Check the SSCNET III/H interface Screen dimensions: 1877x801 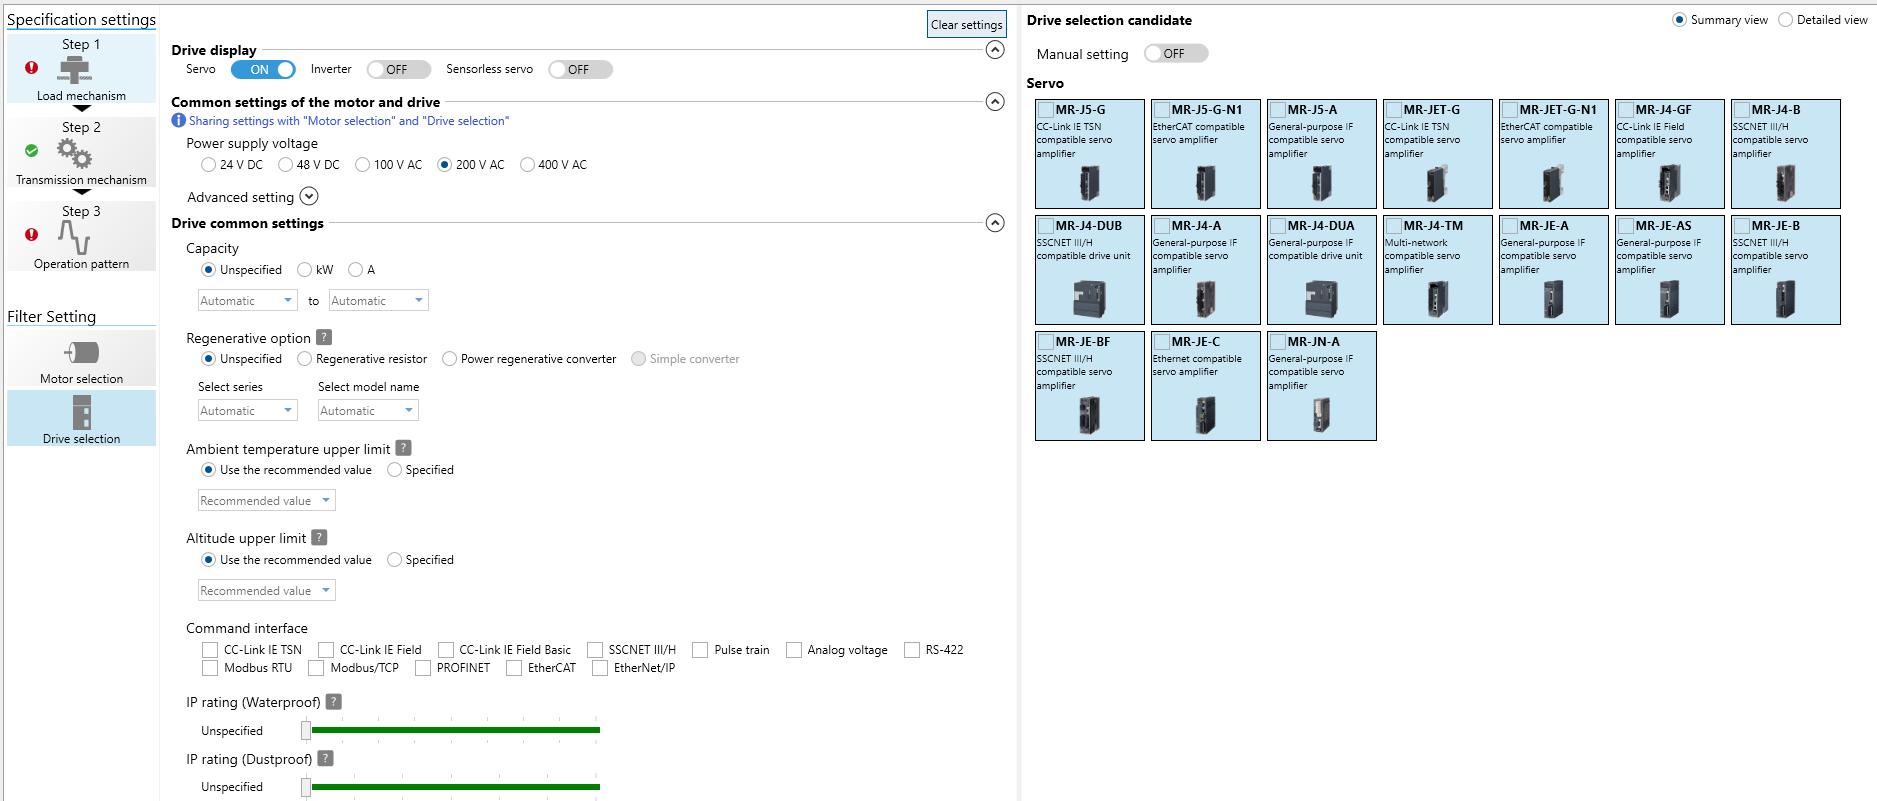(x=595, y=650)
